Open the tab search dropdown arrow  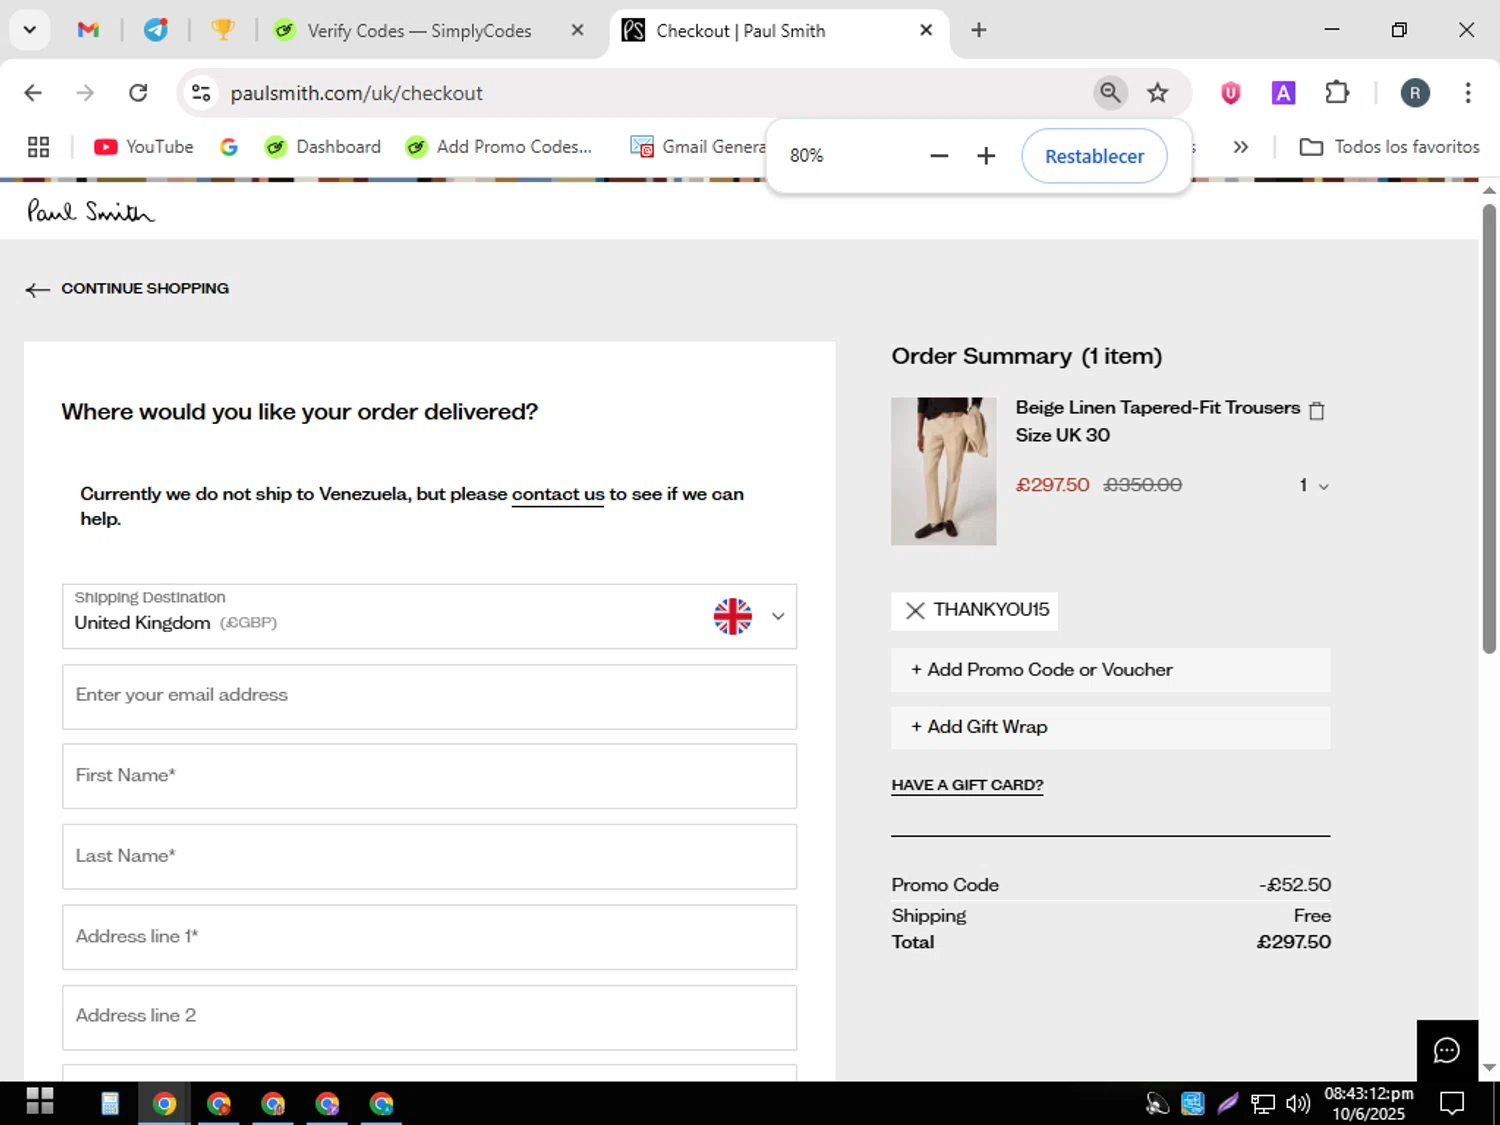click(30, 30)
